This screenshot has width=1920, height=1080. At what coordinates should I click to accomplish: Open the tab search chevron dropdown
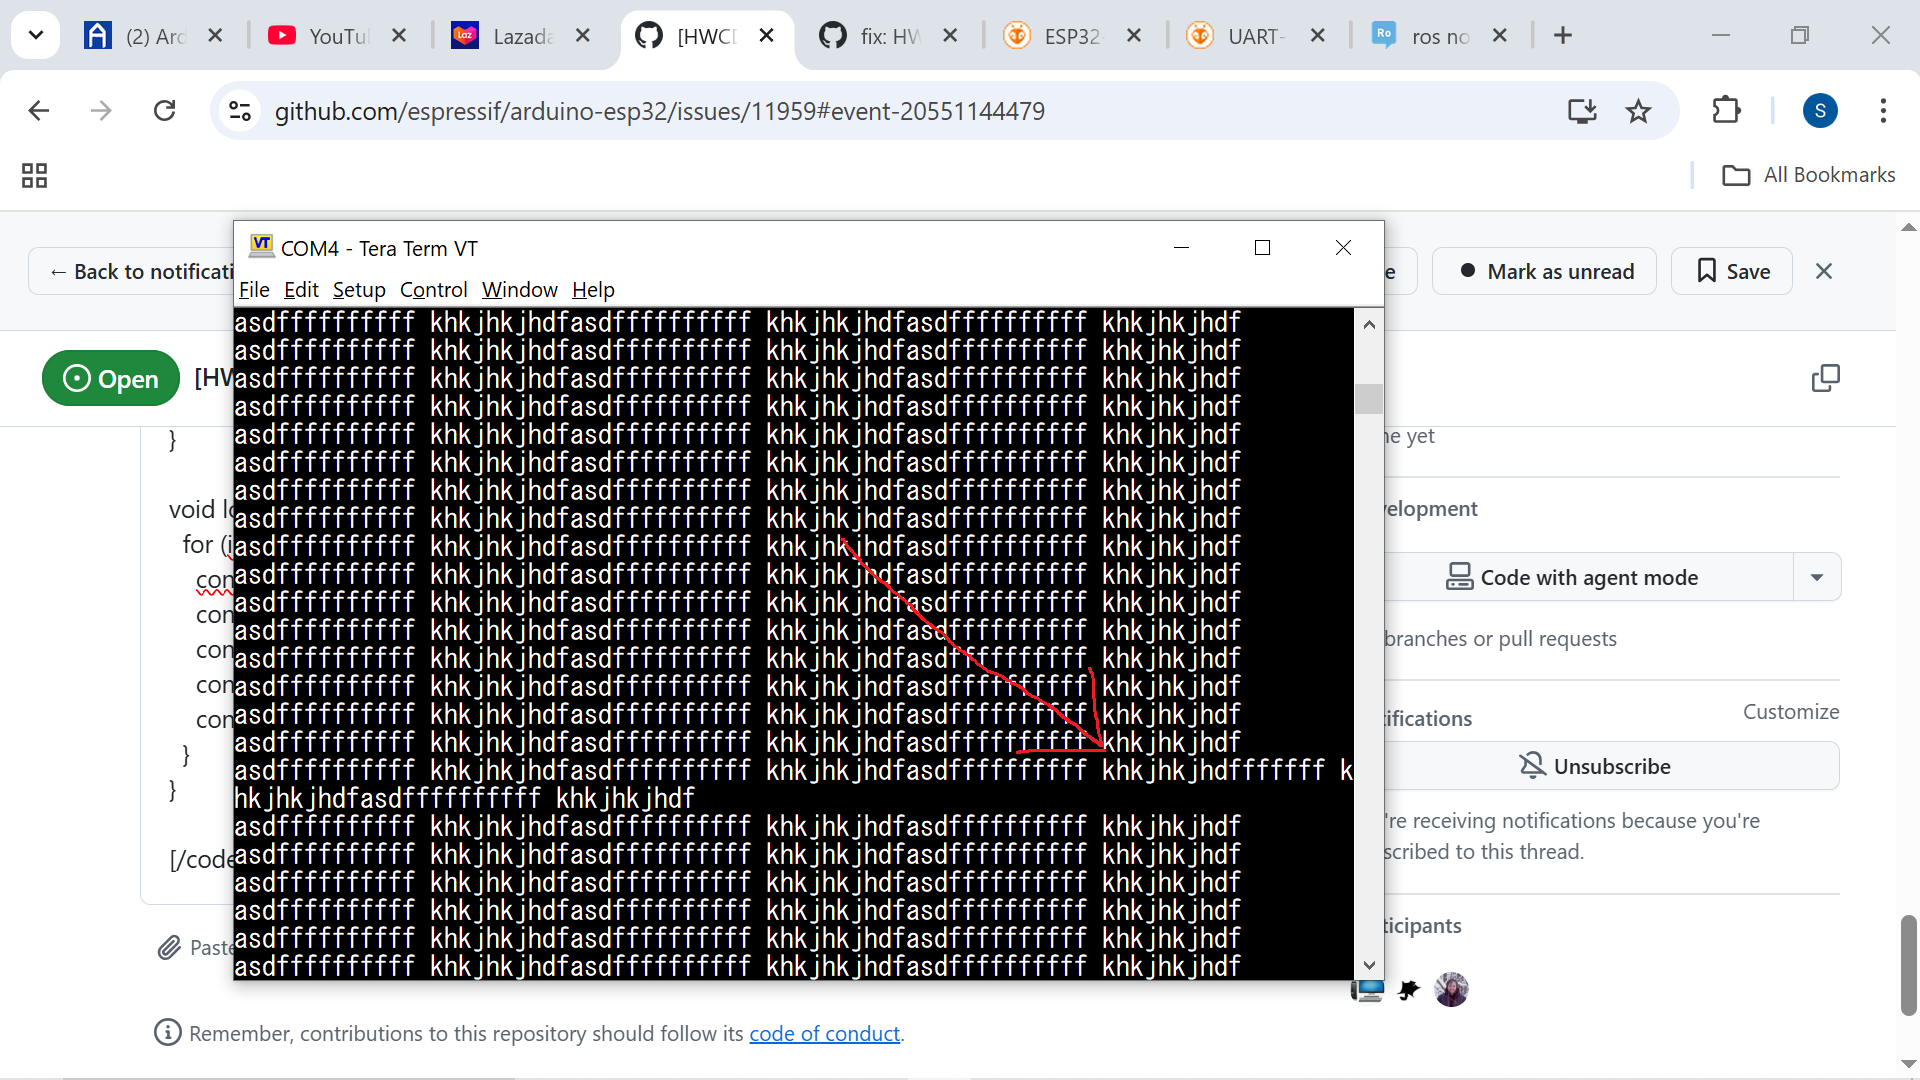point(36,36)
